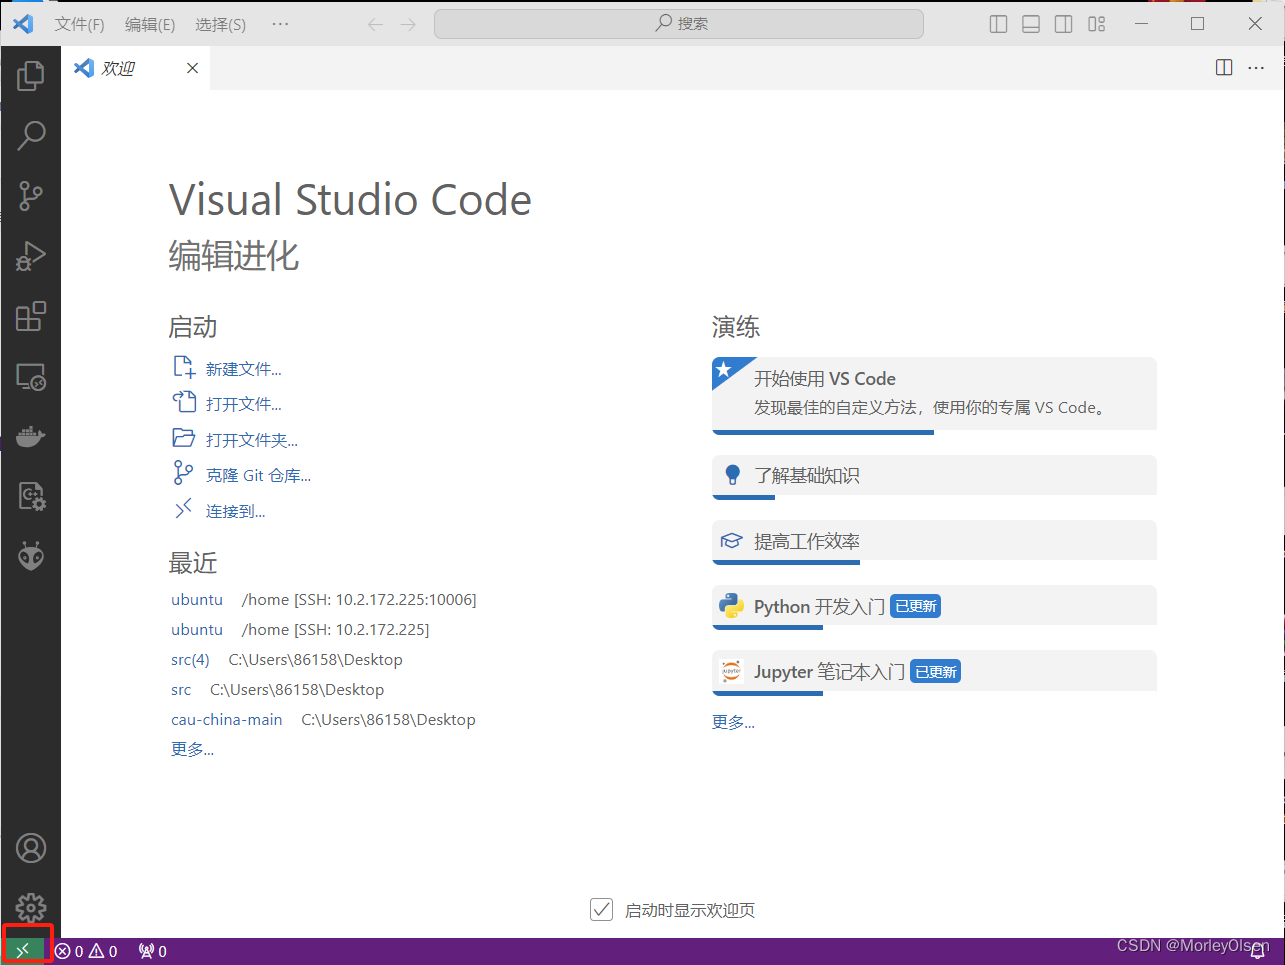Screen dimensions: 1285x965
Task: Open the problems errors and warnings status
Action: point(86,951)
